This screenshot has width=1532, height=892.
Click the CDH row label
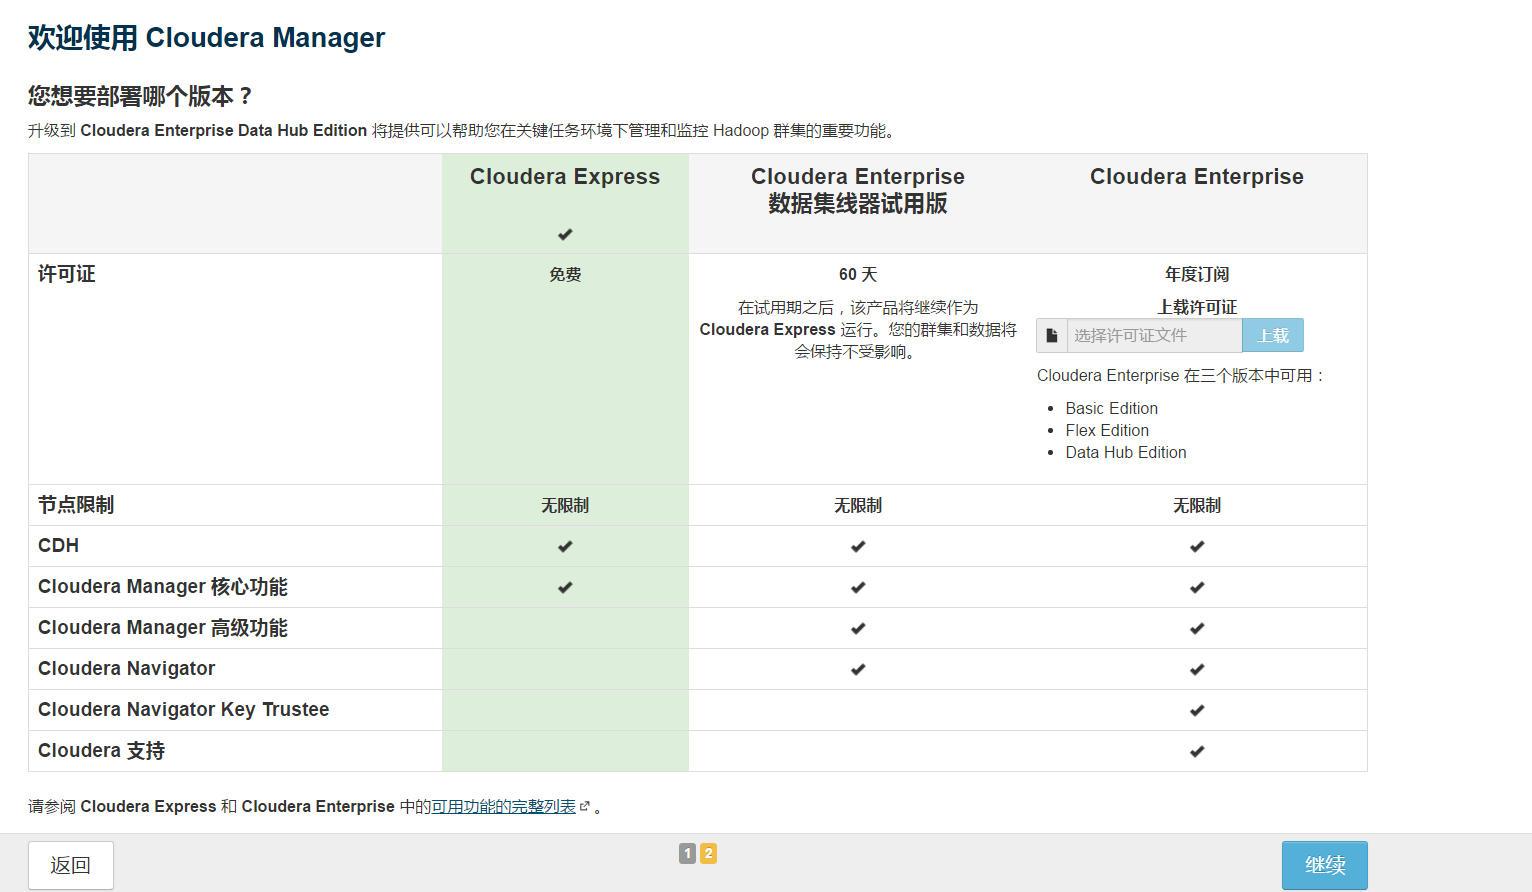[58, 546]
